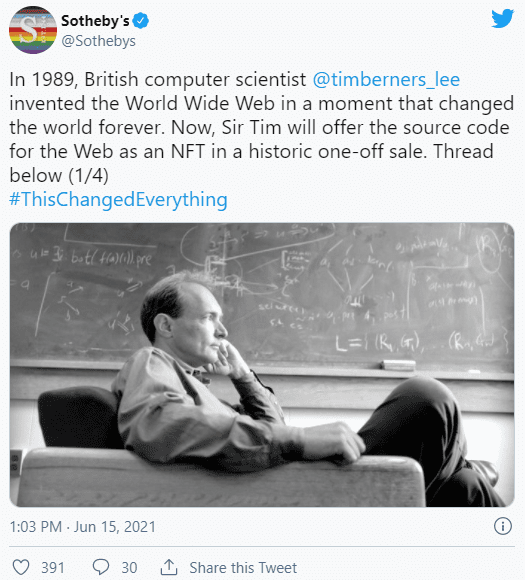Open the 1:03 PM · Jun 15, 2021 timestamp
This screenshot has width=525, height=580.
83,527
